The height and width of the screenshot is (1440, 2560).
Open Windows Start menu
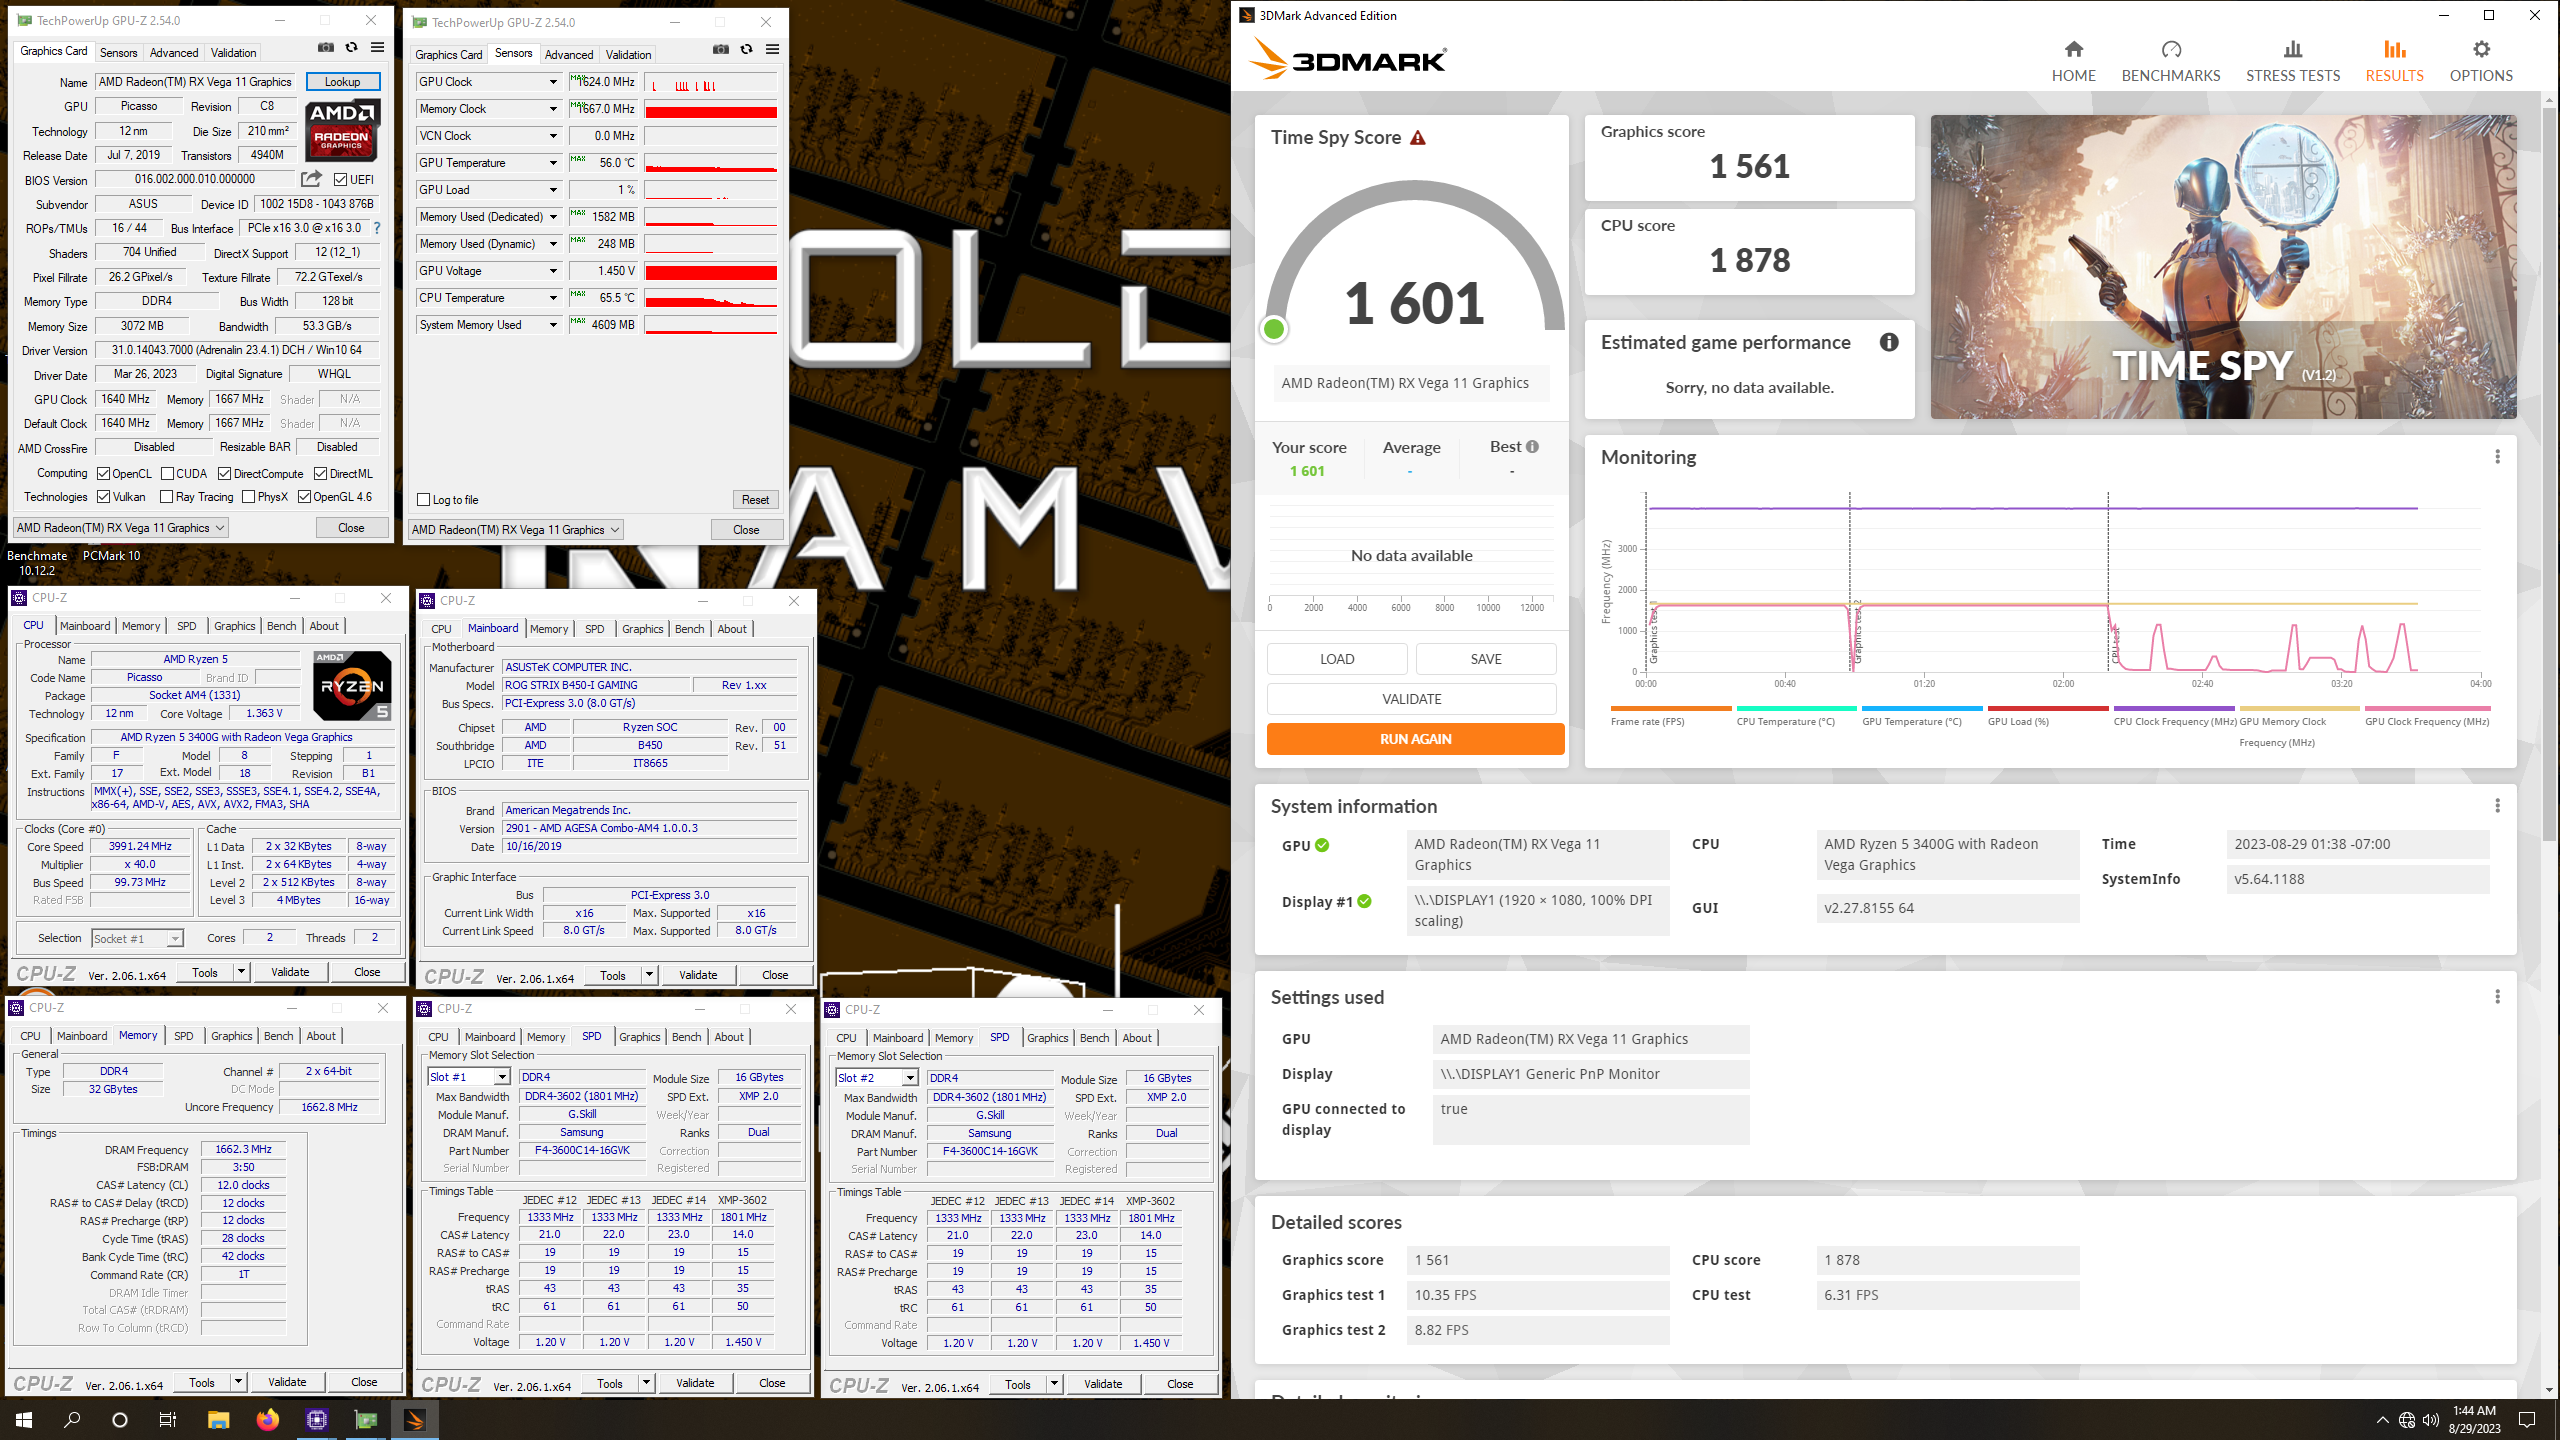[x=24, y=1419]
